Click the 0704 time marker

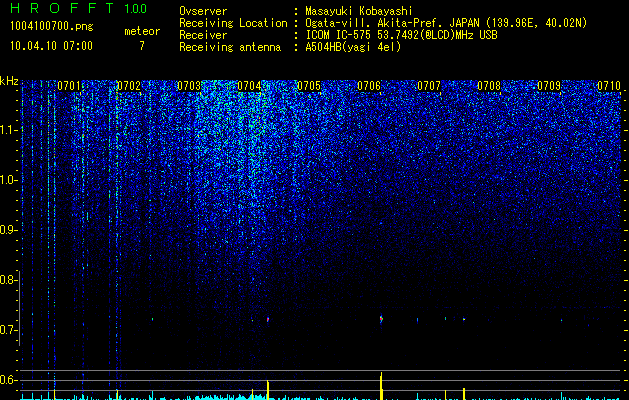[249, 86]
